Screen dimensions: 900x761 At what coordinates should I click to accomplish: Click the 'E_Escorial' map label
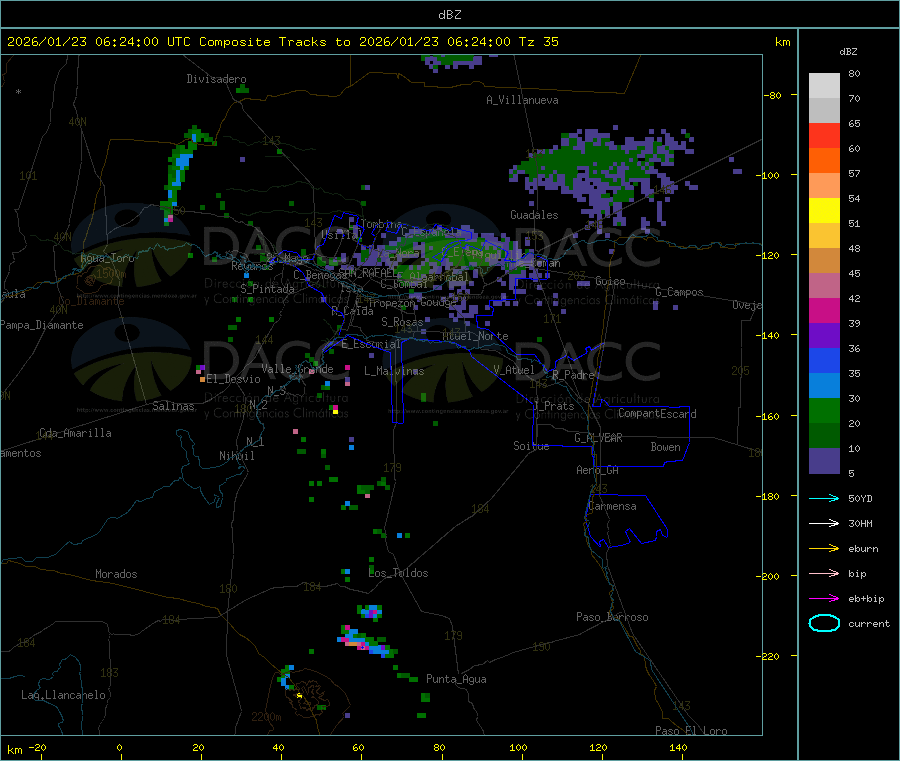[371, 344]
